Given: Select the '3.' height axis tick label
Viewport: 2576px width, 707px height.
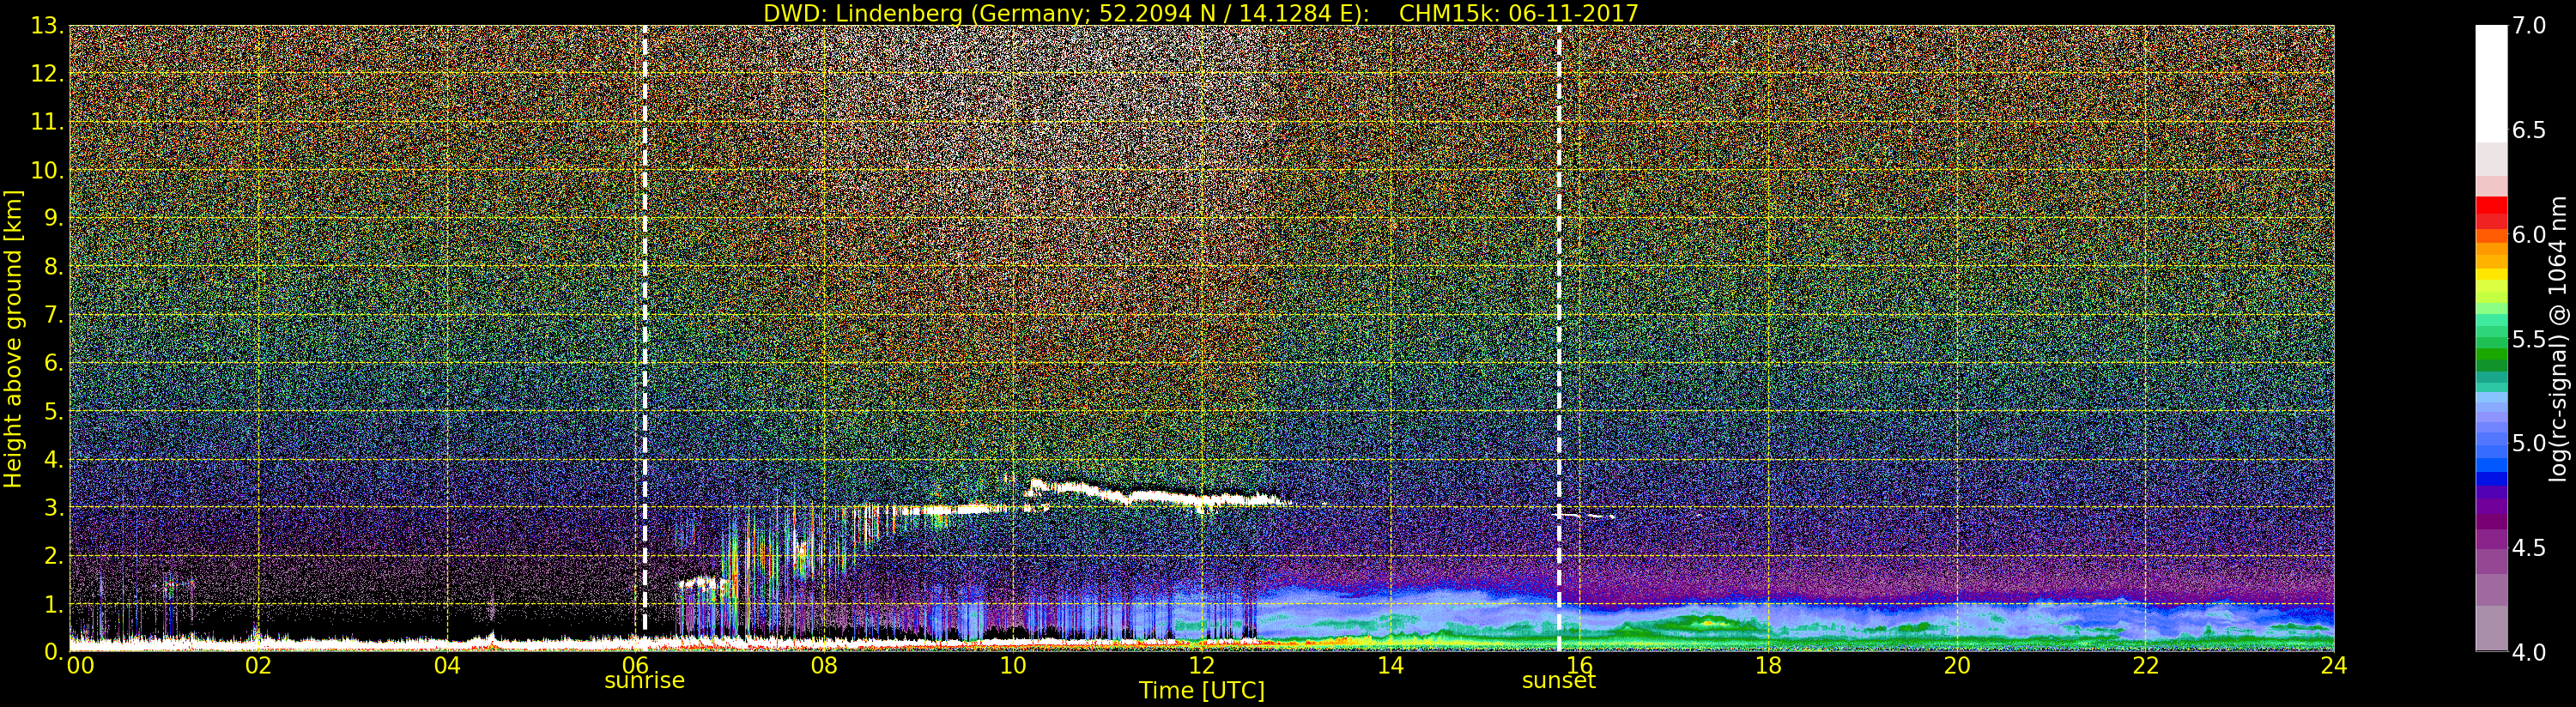Looking at the screenshot, I should pyautogui.click(x=53, y=508).
